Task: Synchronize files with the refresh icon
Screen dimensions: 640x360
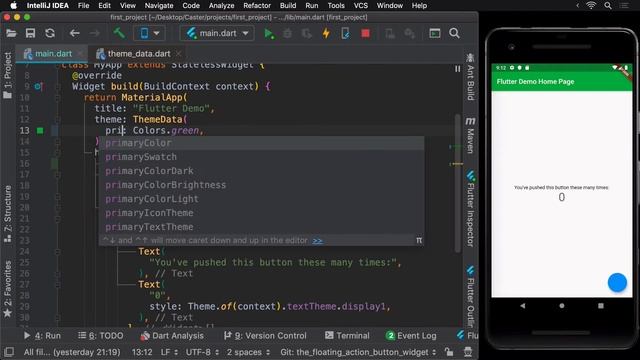Action: pyautogui.click(x=50, y=33)
